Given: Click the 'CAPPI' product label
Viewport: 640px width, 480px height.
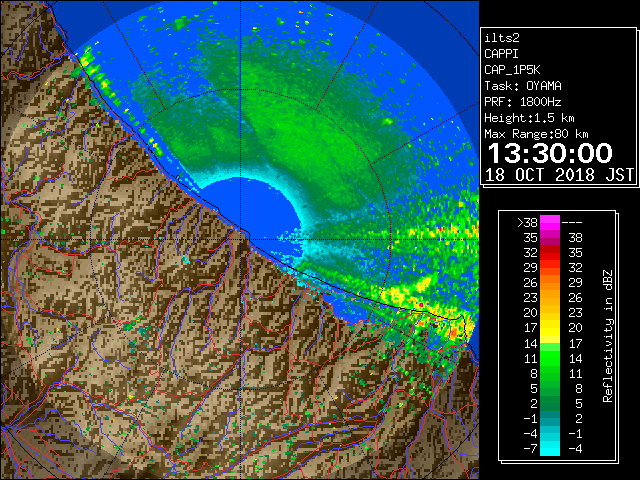Looking at the screenshot, I should click(x=501, y=54).
